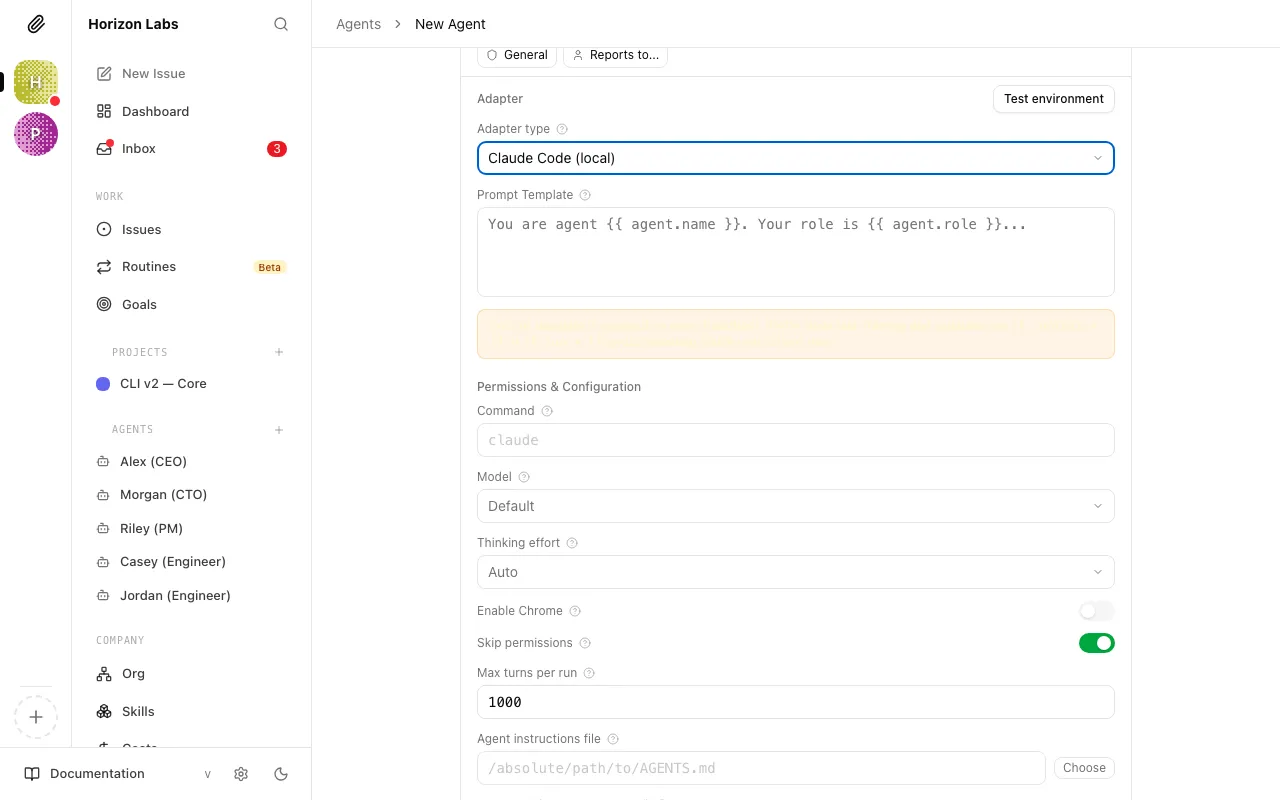Toggle dark mode moon icon
The width and height of the screenshot is (1280, 800).
(x=281, y=774)
